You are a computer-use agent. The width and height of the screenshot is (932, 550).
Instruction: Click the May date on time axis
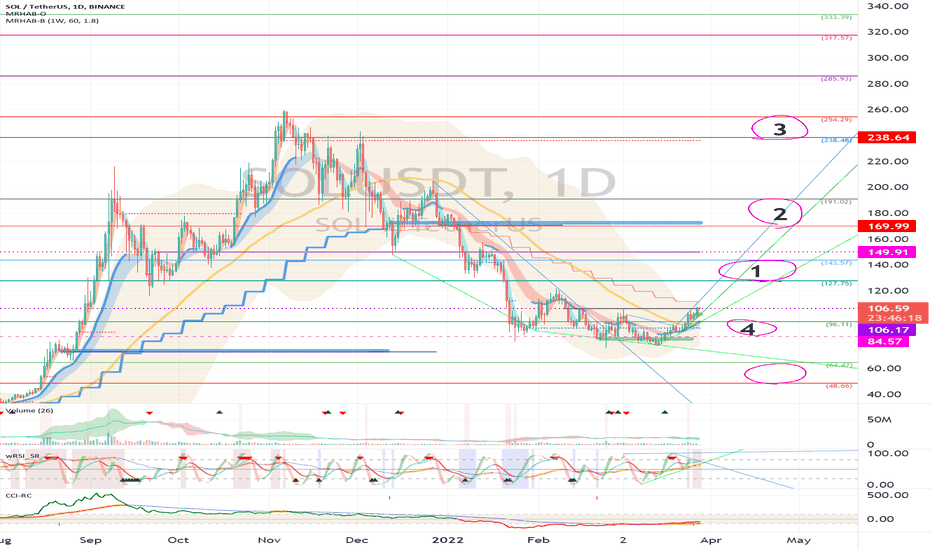click(x=798, y=540)
